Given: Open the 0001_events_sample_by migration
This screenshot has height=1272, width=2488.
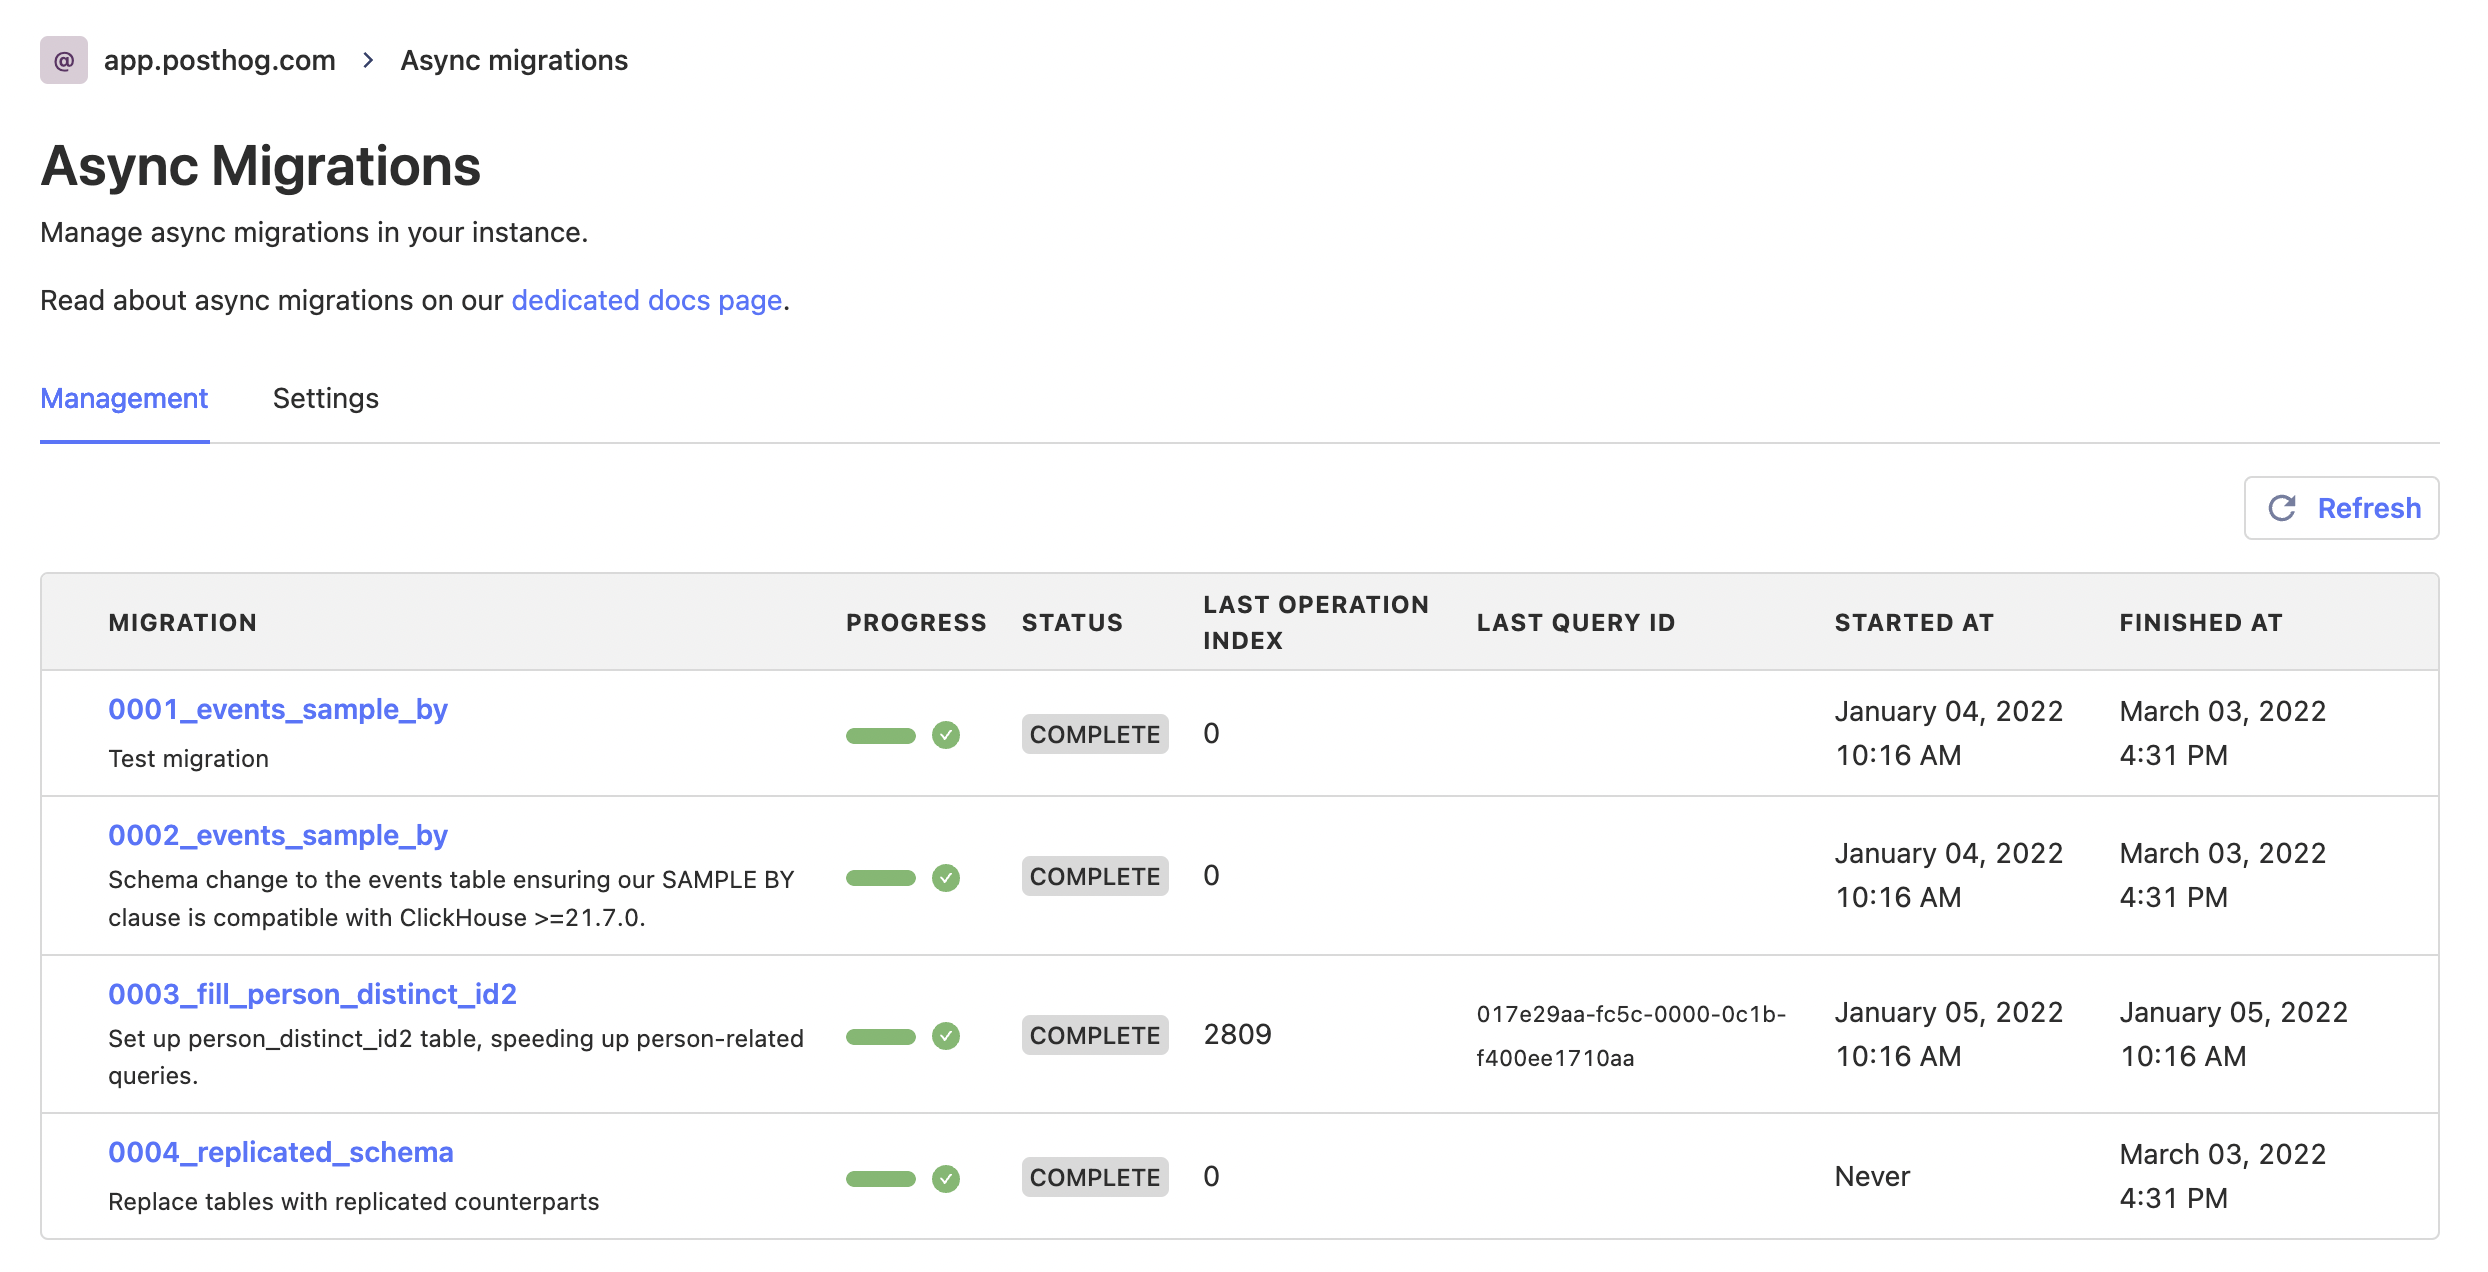Looking at the screenshot, I should click(278, 709).
